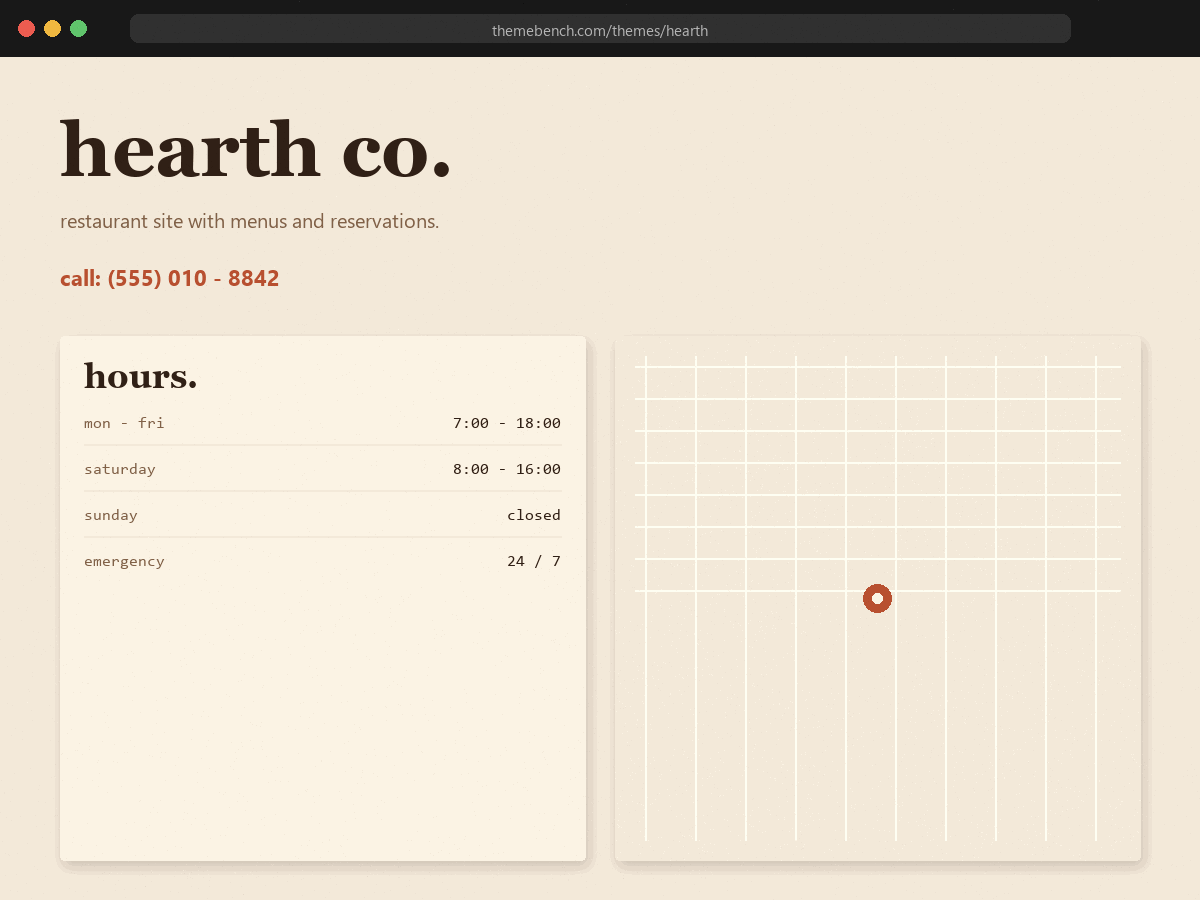Click the red close window button
Viewport: 1200px width, 900px height.
(x=27, y=28)
